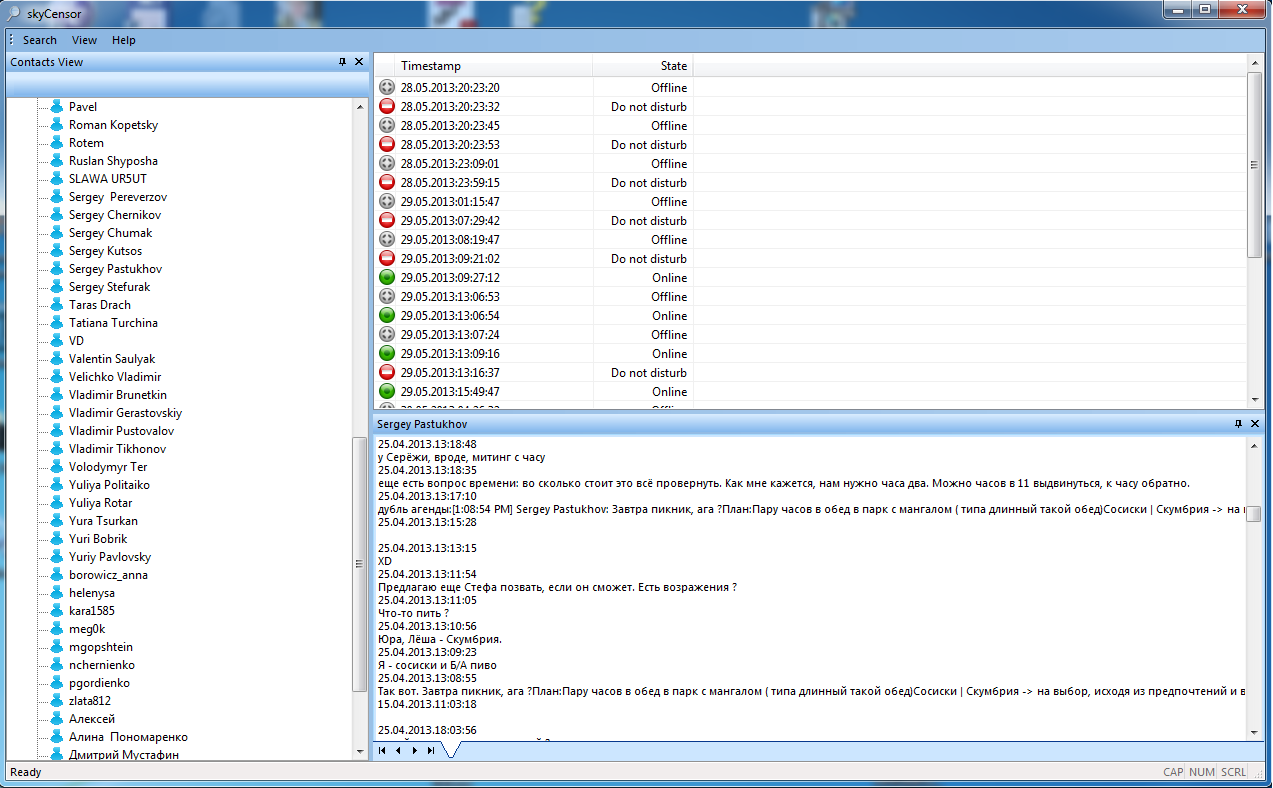The height and width of the screenshot is (788, 1273).
Task: Click Online status icon at 29.05.2013:13:09:16
Action: coord(387,353)
